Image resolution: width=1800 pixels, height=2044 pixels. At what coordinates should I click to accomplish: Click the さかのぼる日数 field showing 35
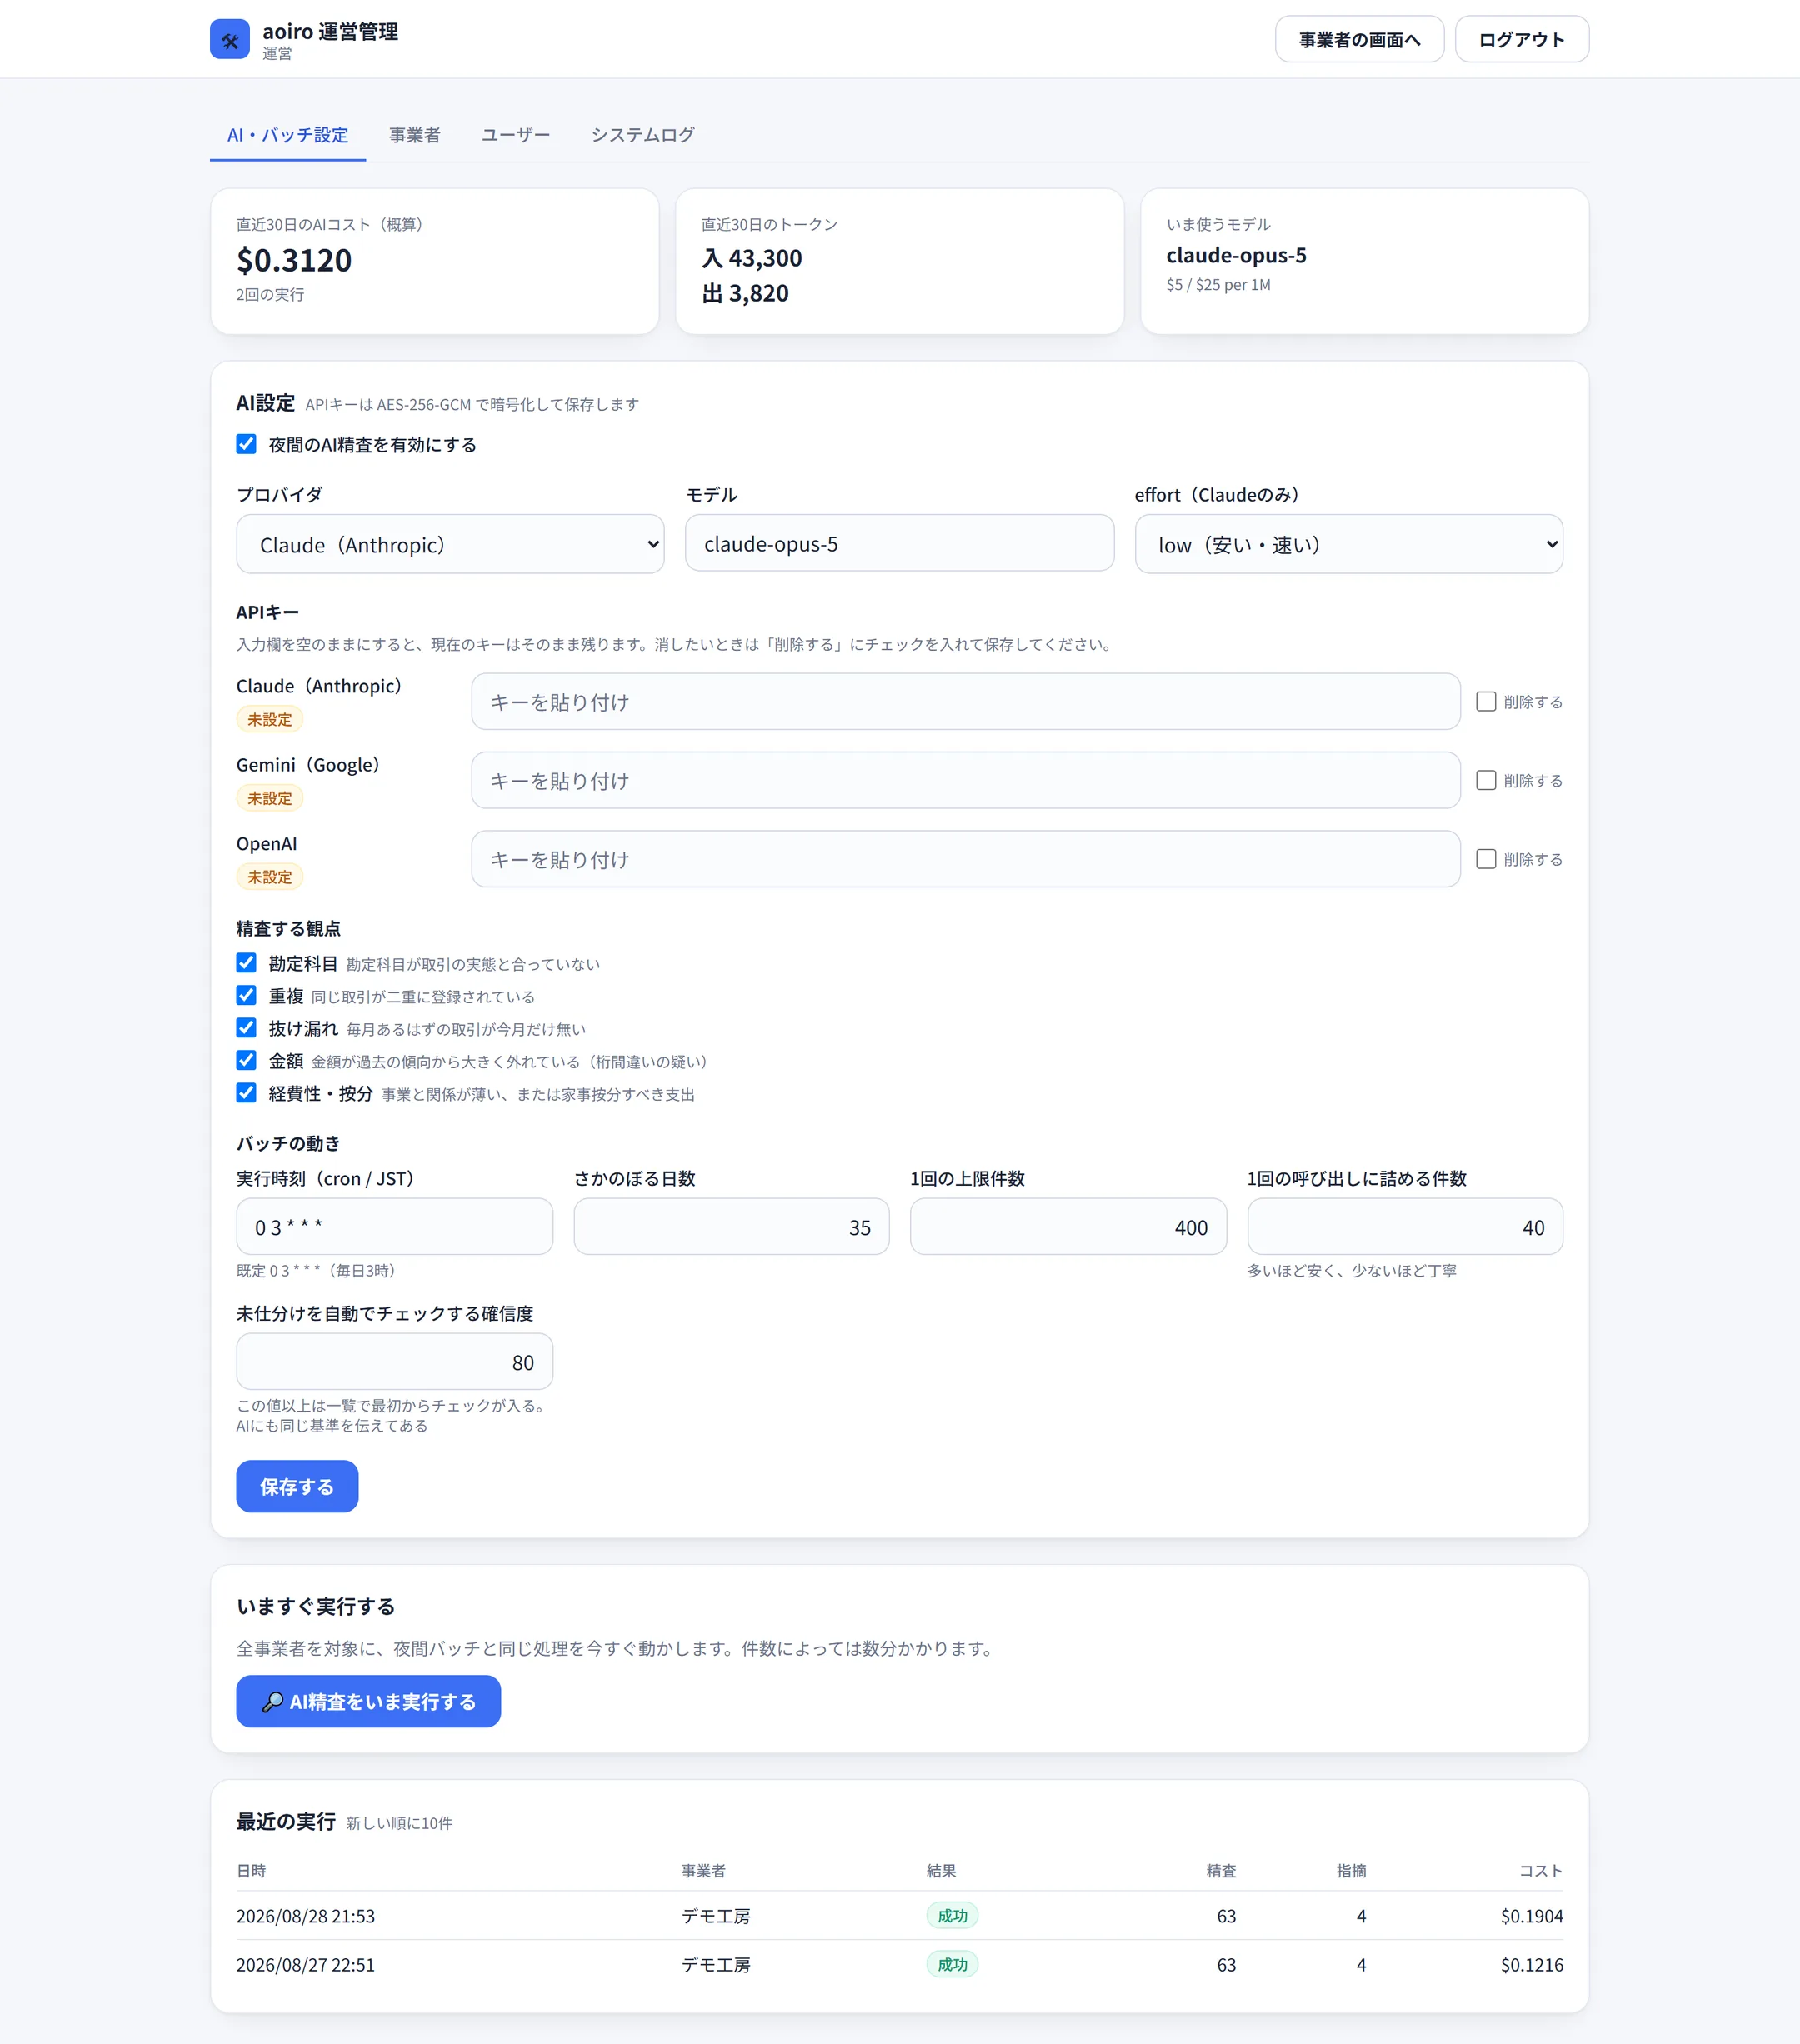click(731, 1227)
